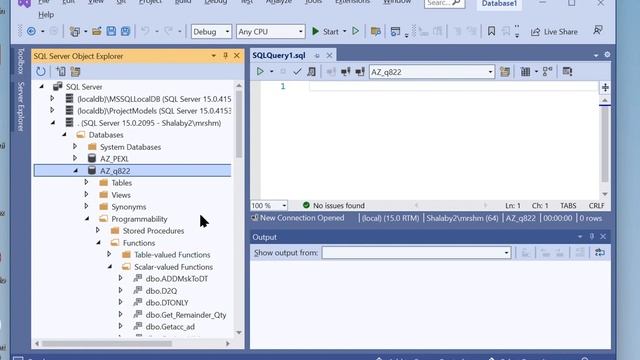Select the Views folder

pos(121,195)
